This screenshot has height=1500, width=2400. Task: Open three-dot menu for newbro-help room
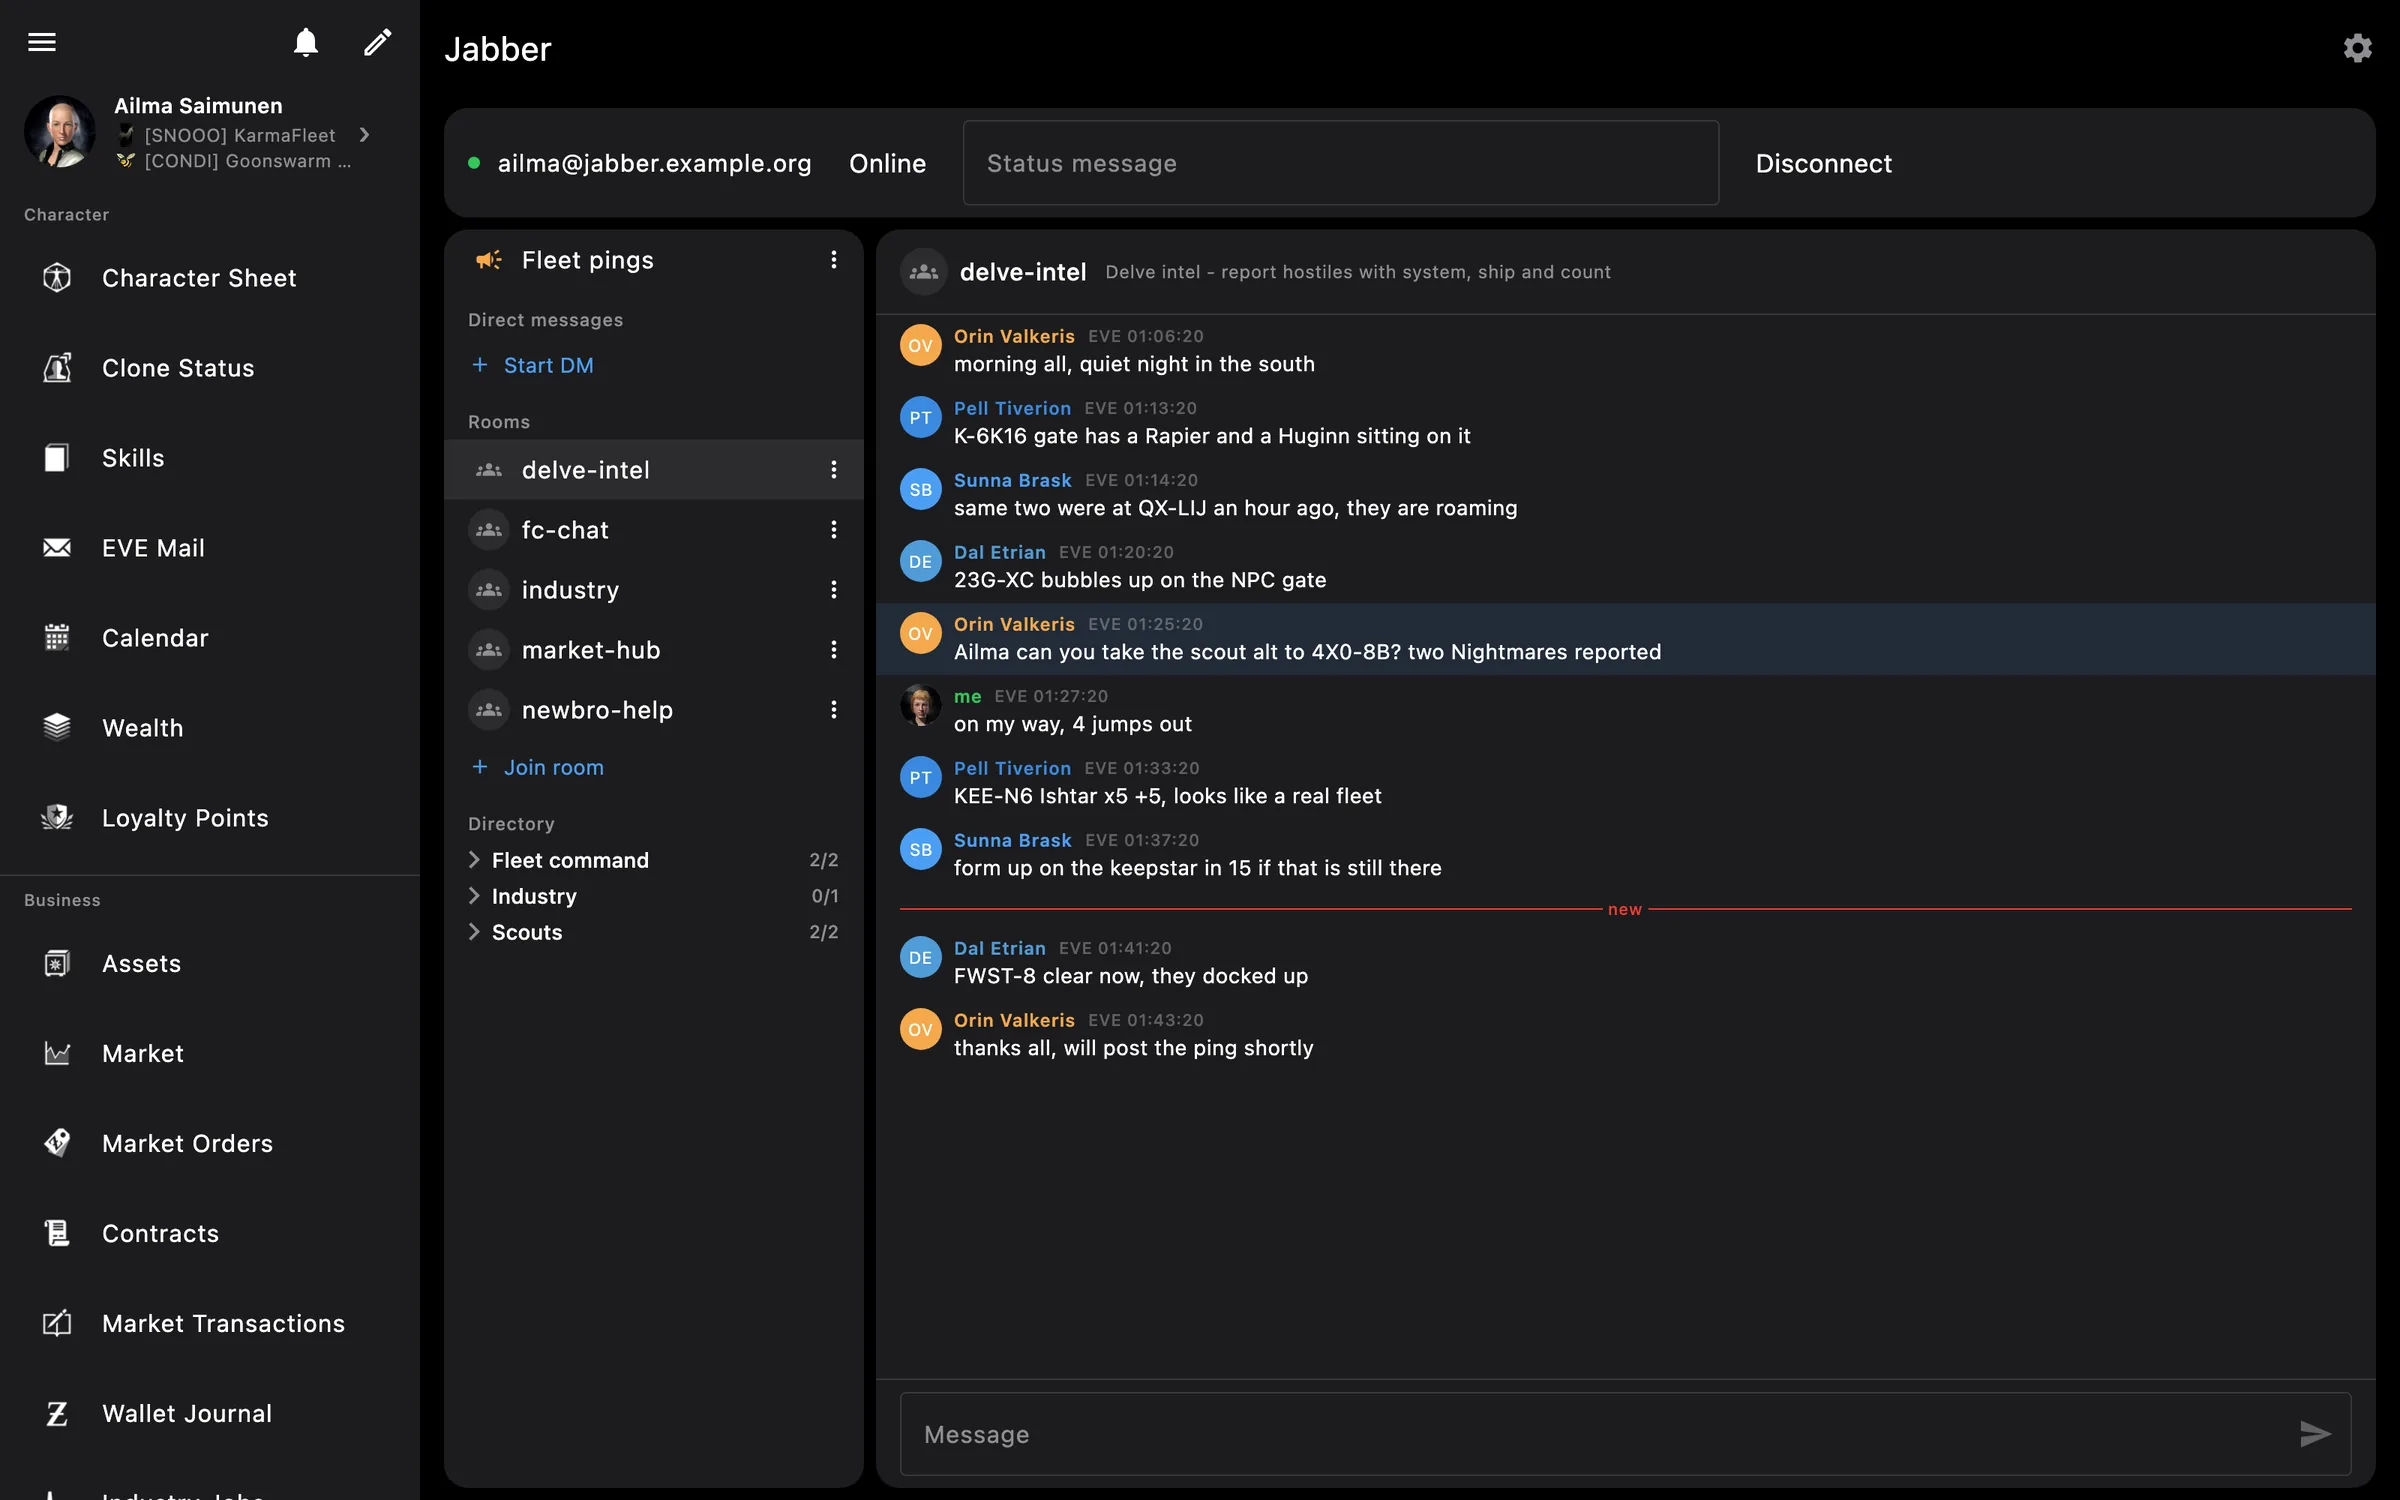(833, 710)
